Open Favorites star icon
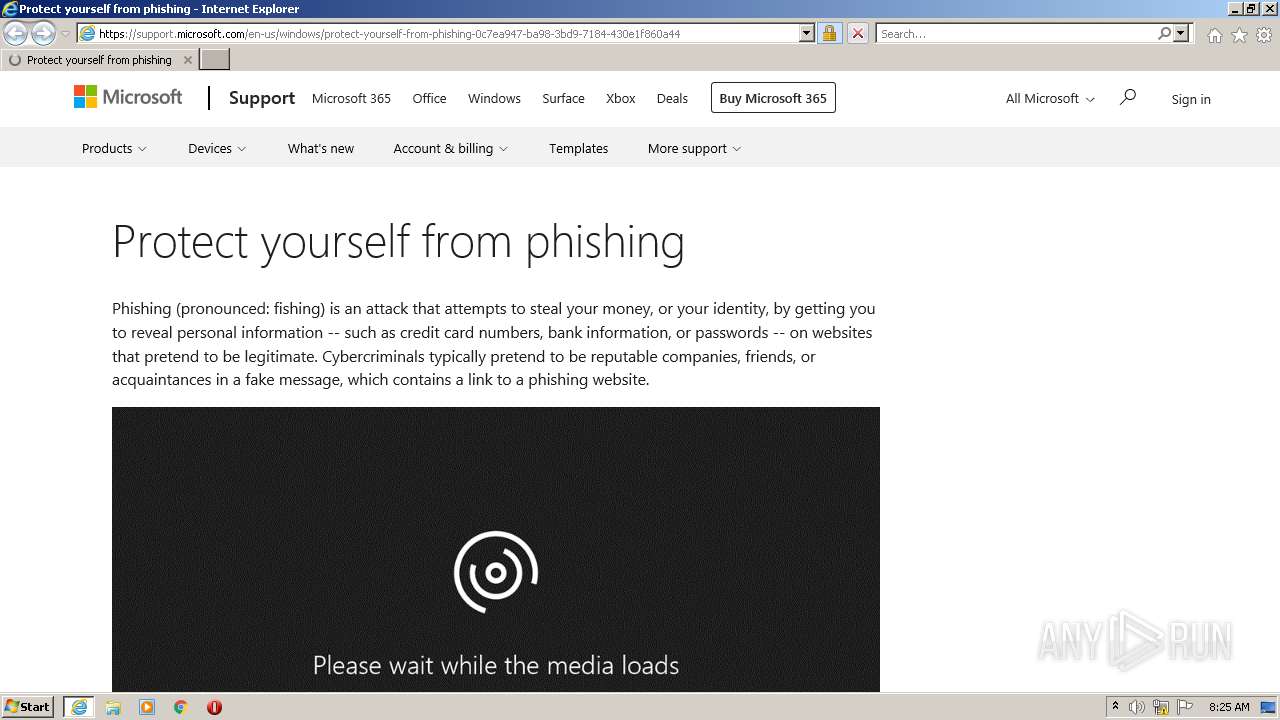Image resolution: width=1280 pixels, height=720 pixels. click(x=1239, y=35)
